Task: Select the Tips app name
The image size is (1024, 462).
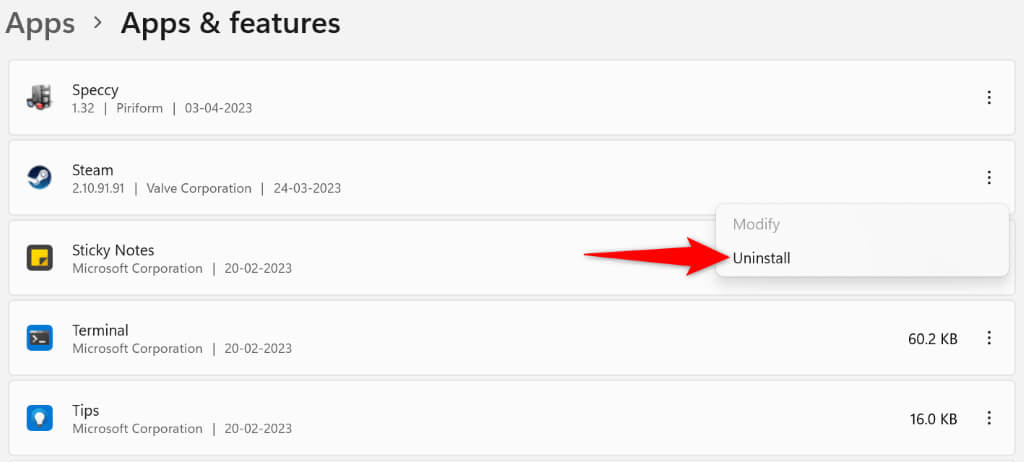Action: click(85, 410)
